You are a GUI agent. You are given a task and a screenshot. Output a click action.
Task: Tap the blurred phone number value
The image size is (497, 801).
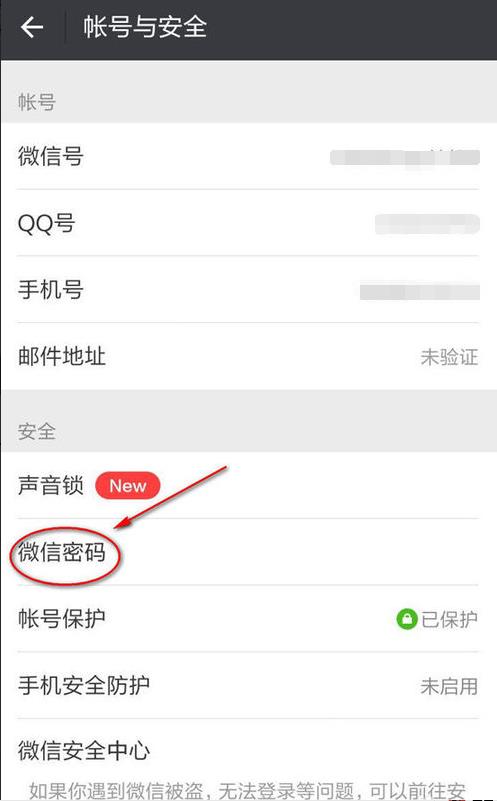pos(420,292)
